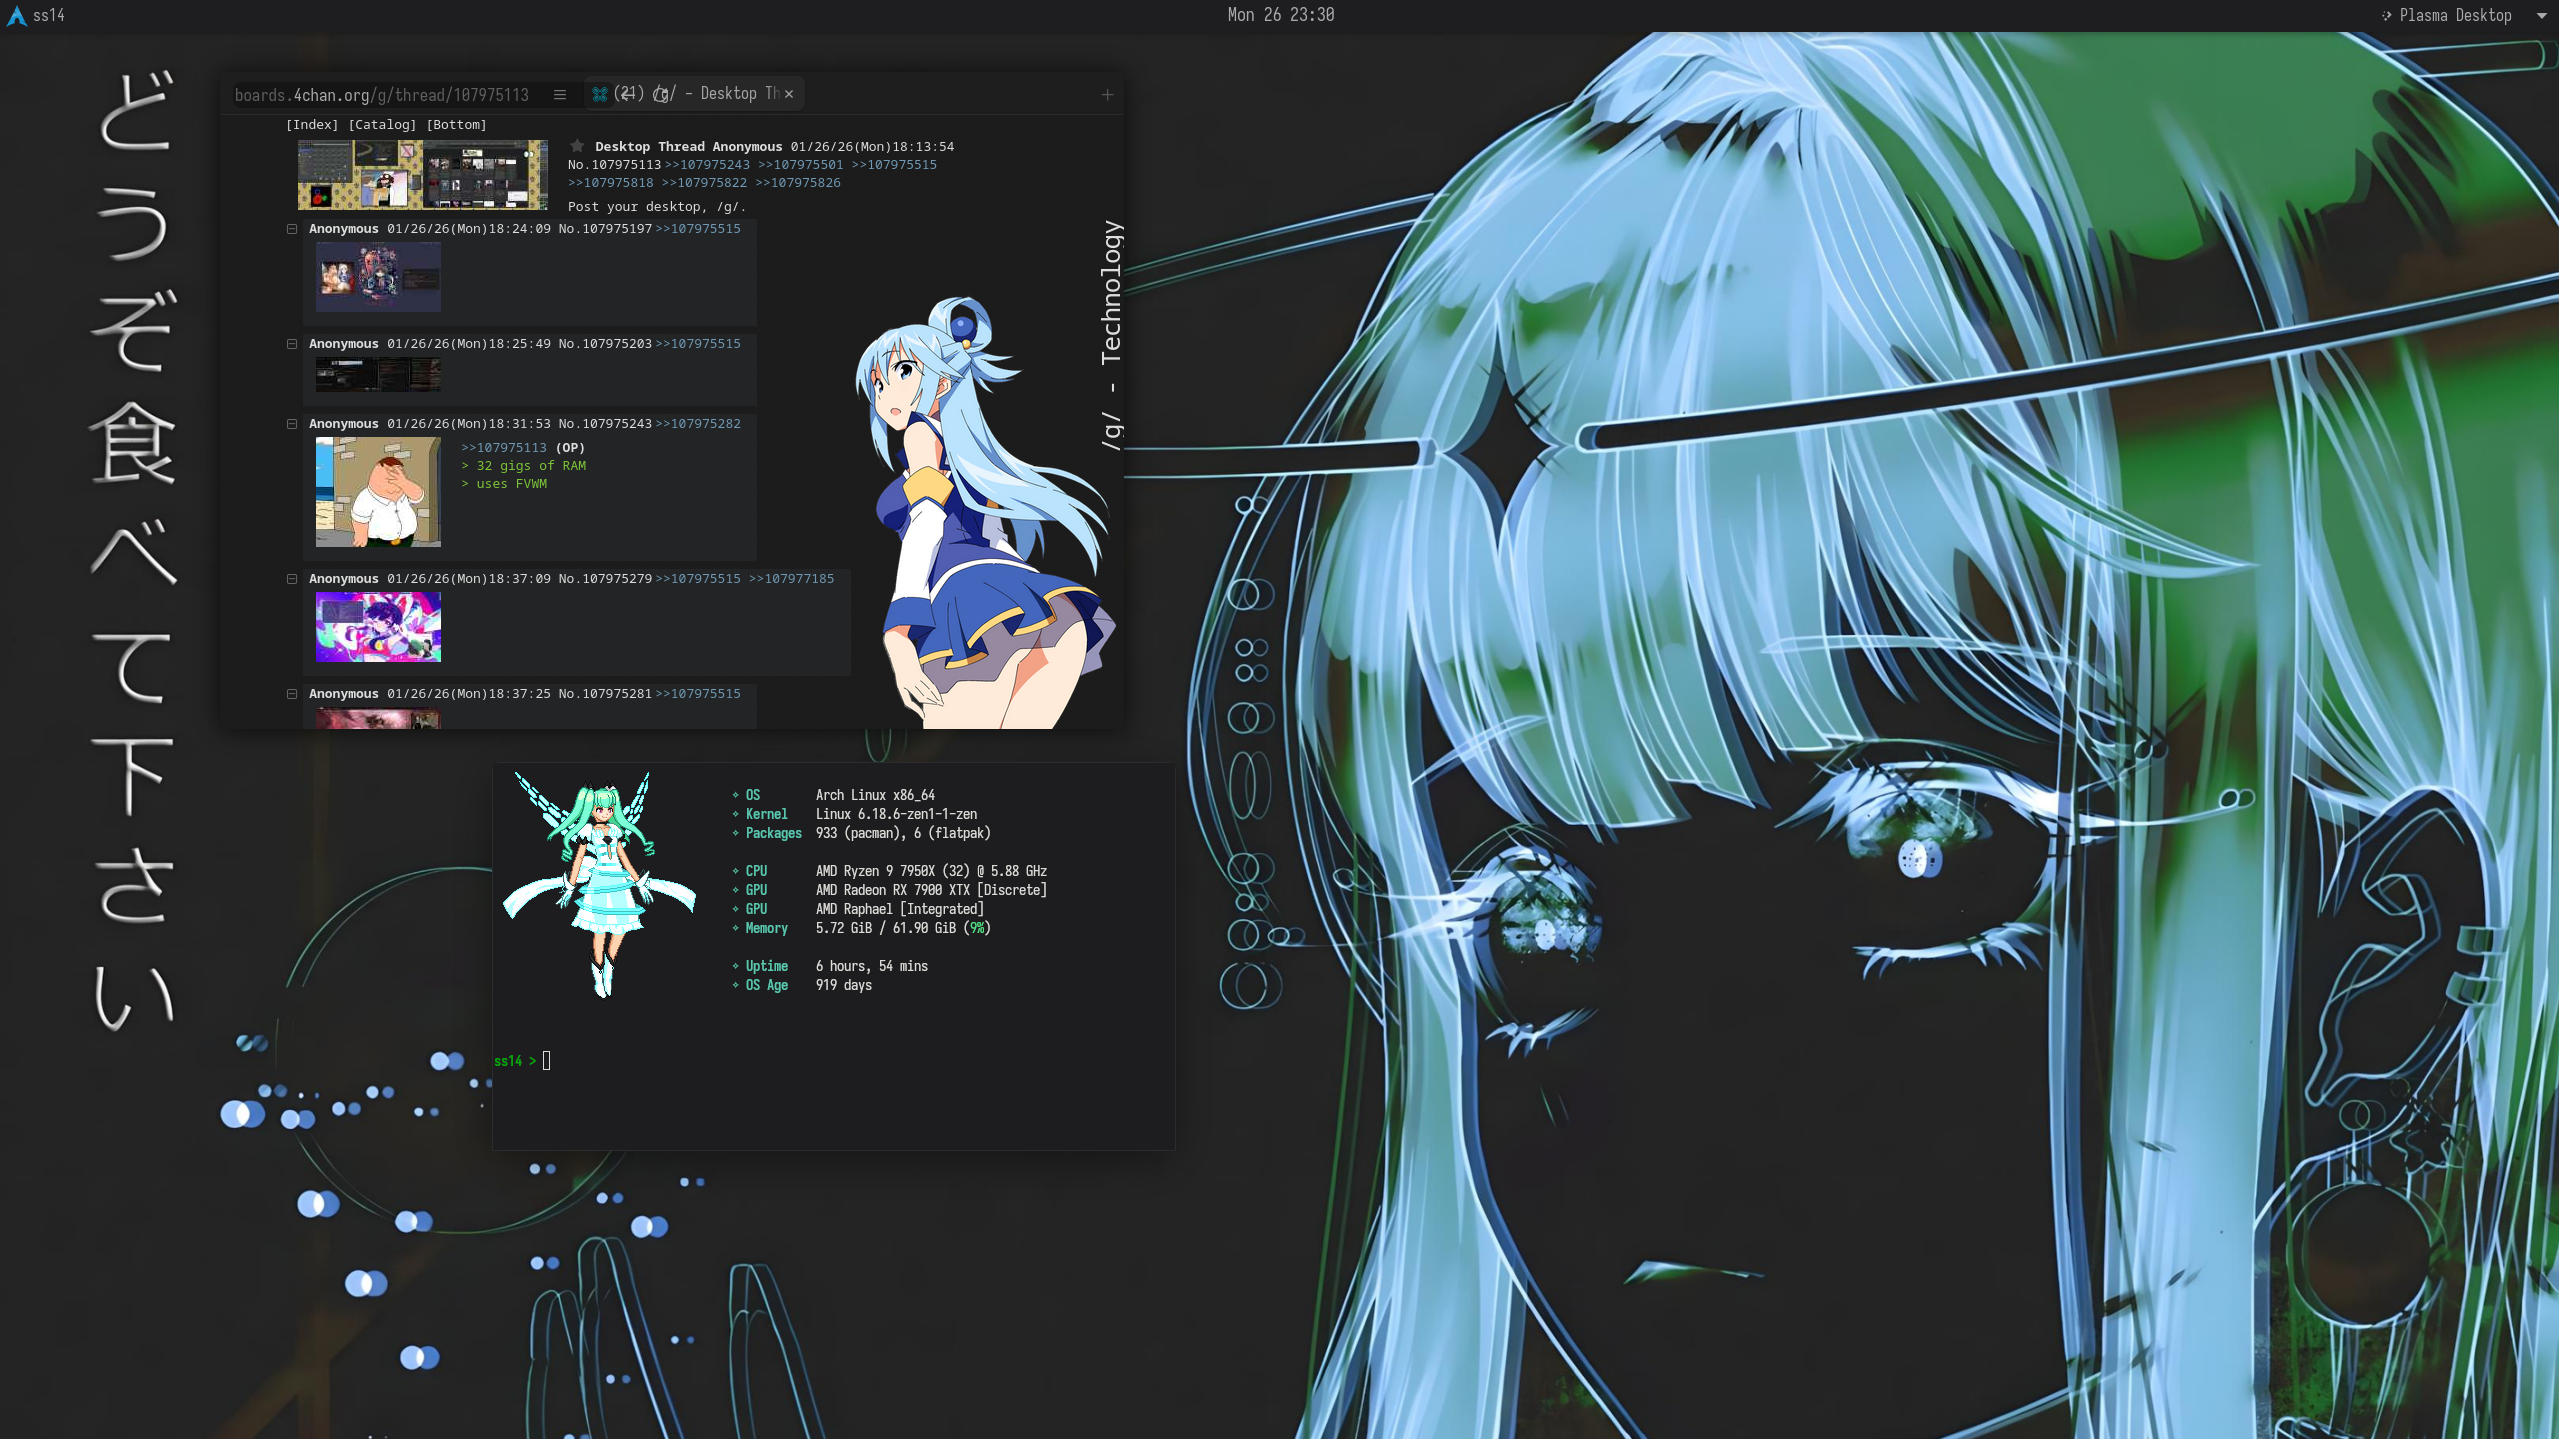
Task: Open the Peter Griffin image thumbnail
Action: (x=378, y=492)
